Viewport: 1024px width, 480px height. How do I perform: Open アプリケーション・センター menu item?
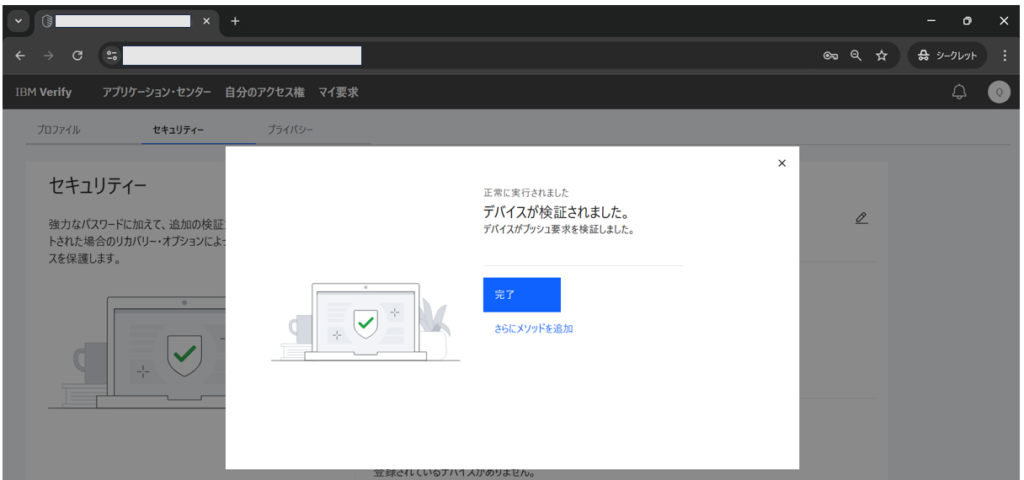157,93
